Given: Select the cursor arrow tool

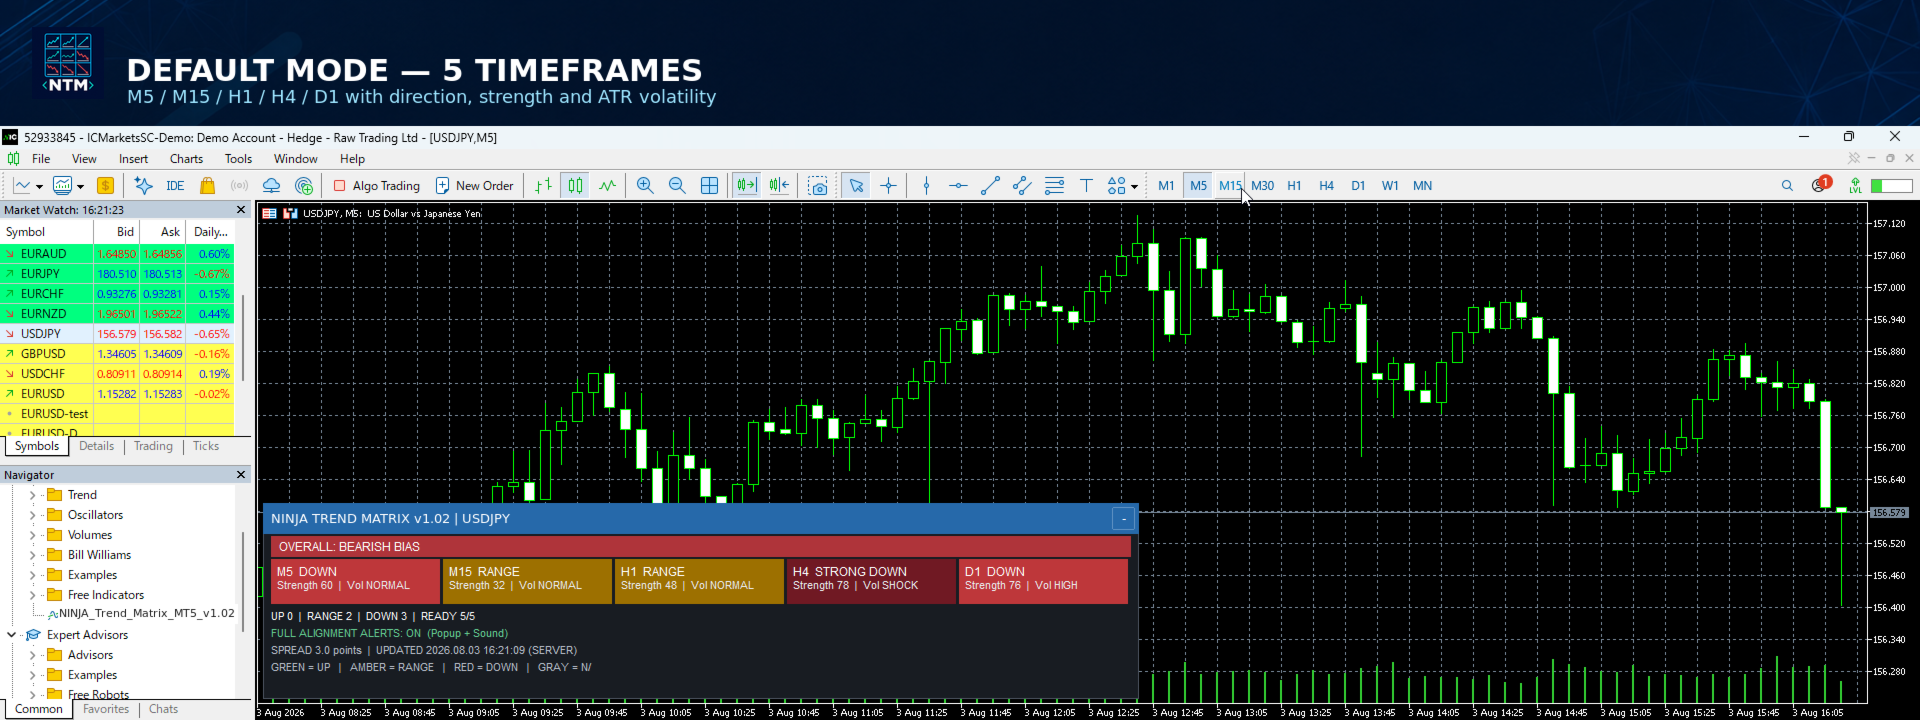Looking at the screenshot, I should click(x=856, y=185).
